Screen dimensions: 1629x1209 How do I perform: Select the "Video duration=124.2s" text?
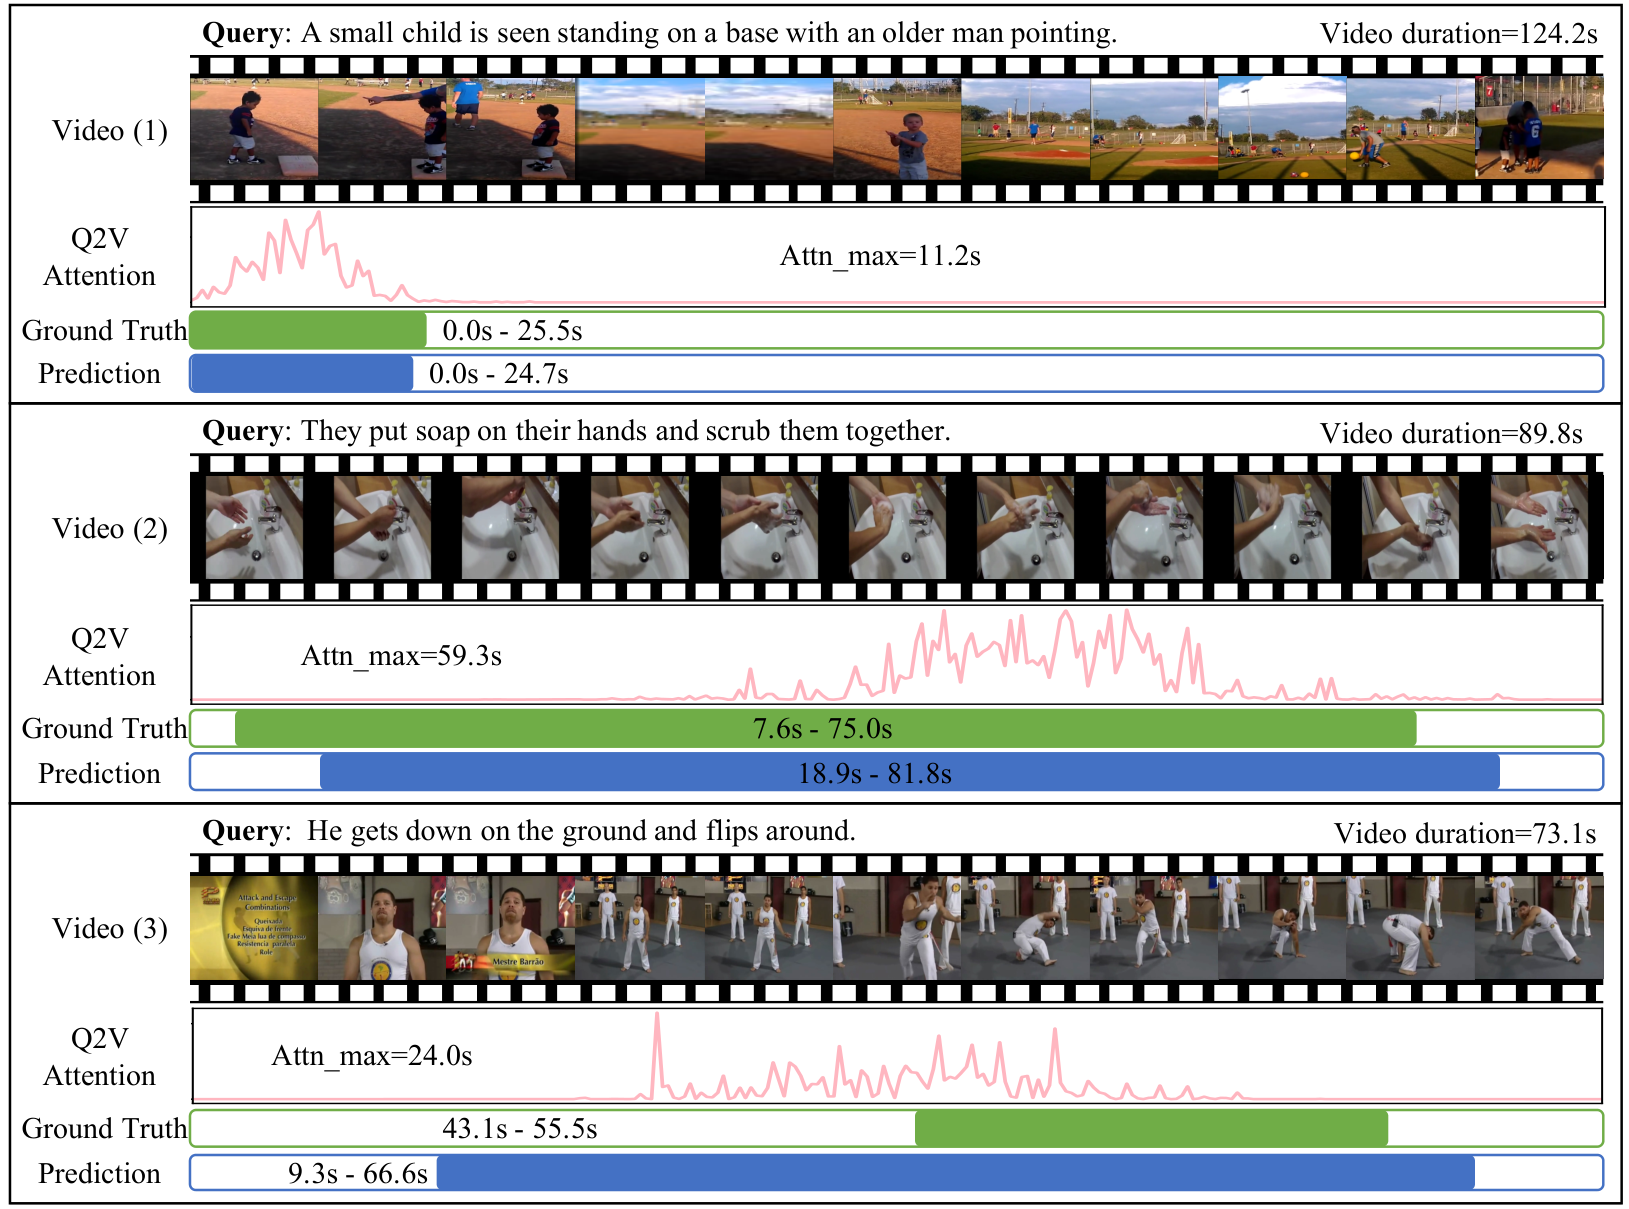click(x=1459, y=34)
